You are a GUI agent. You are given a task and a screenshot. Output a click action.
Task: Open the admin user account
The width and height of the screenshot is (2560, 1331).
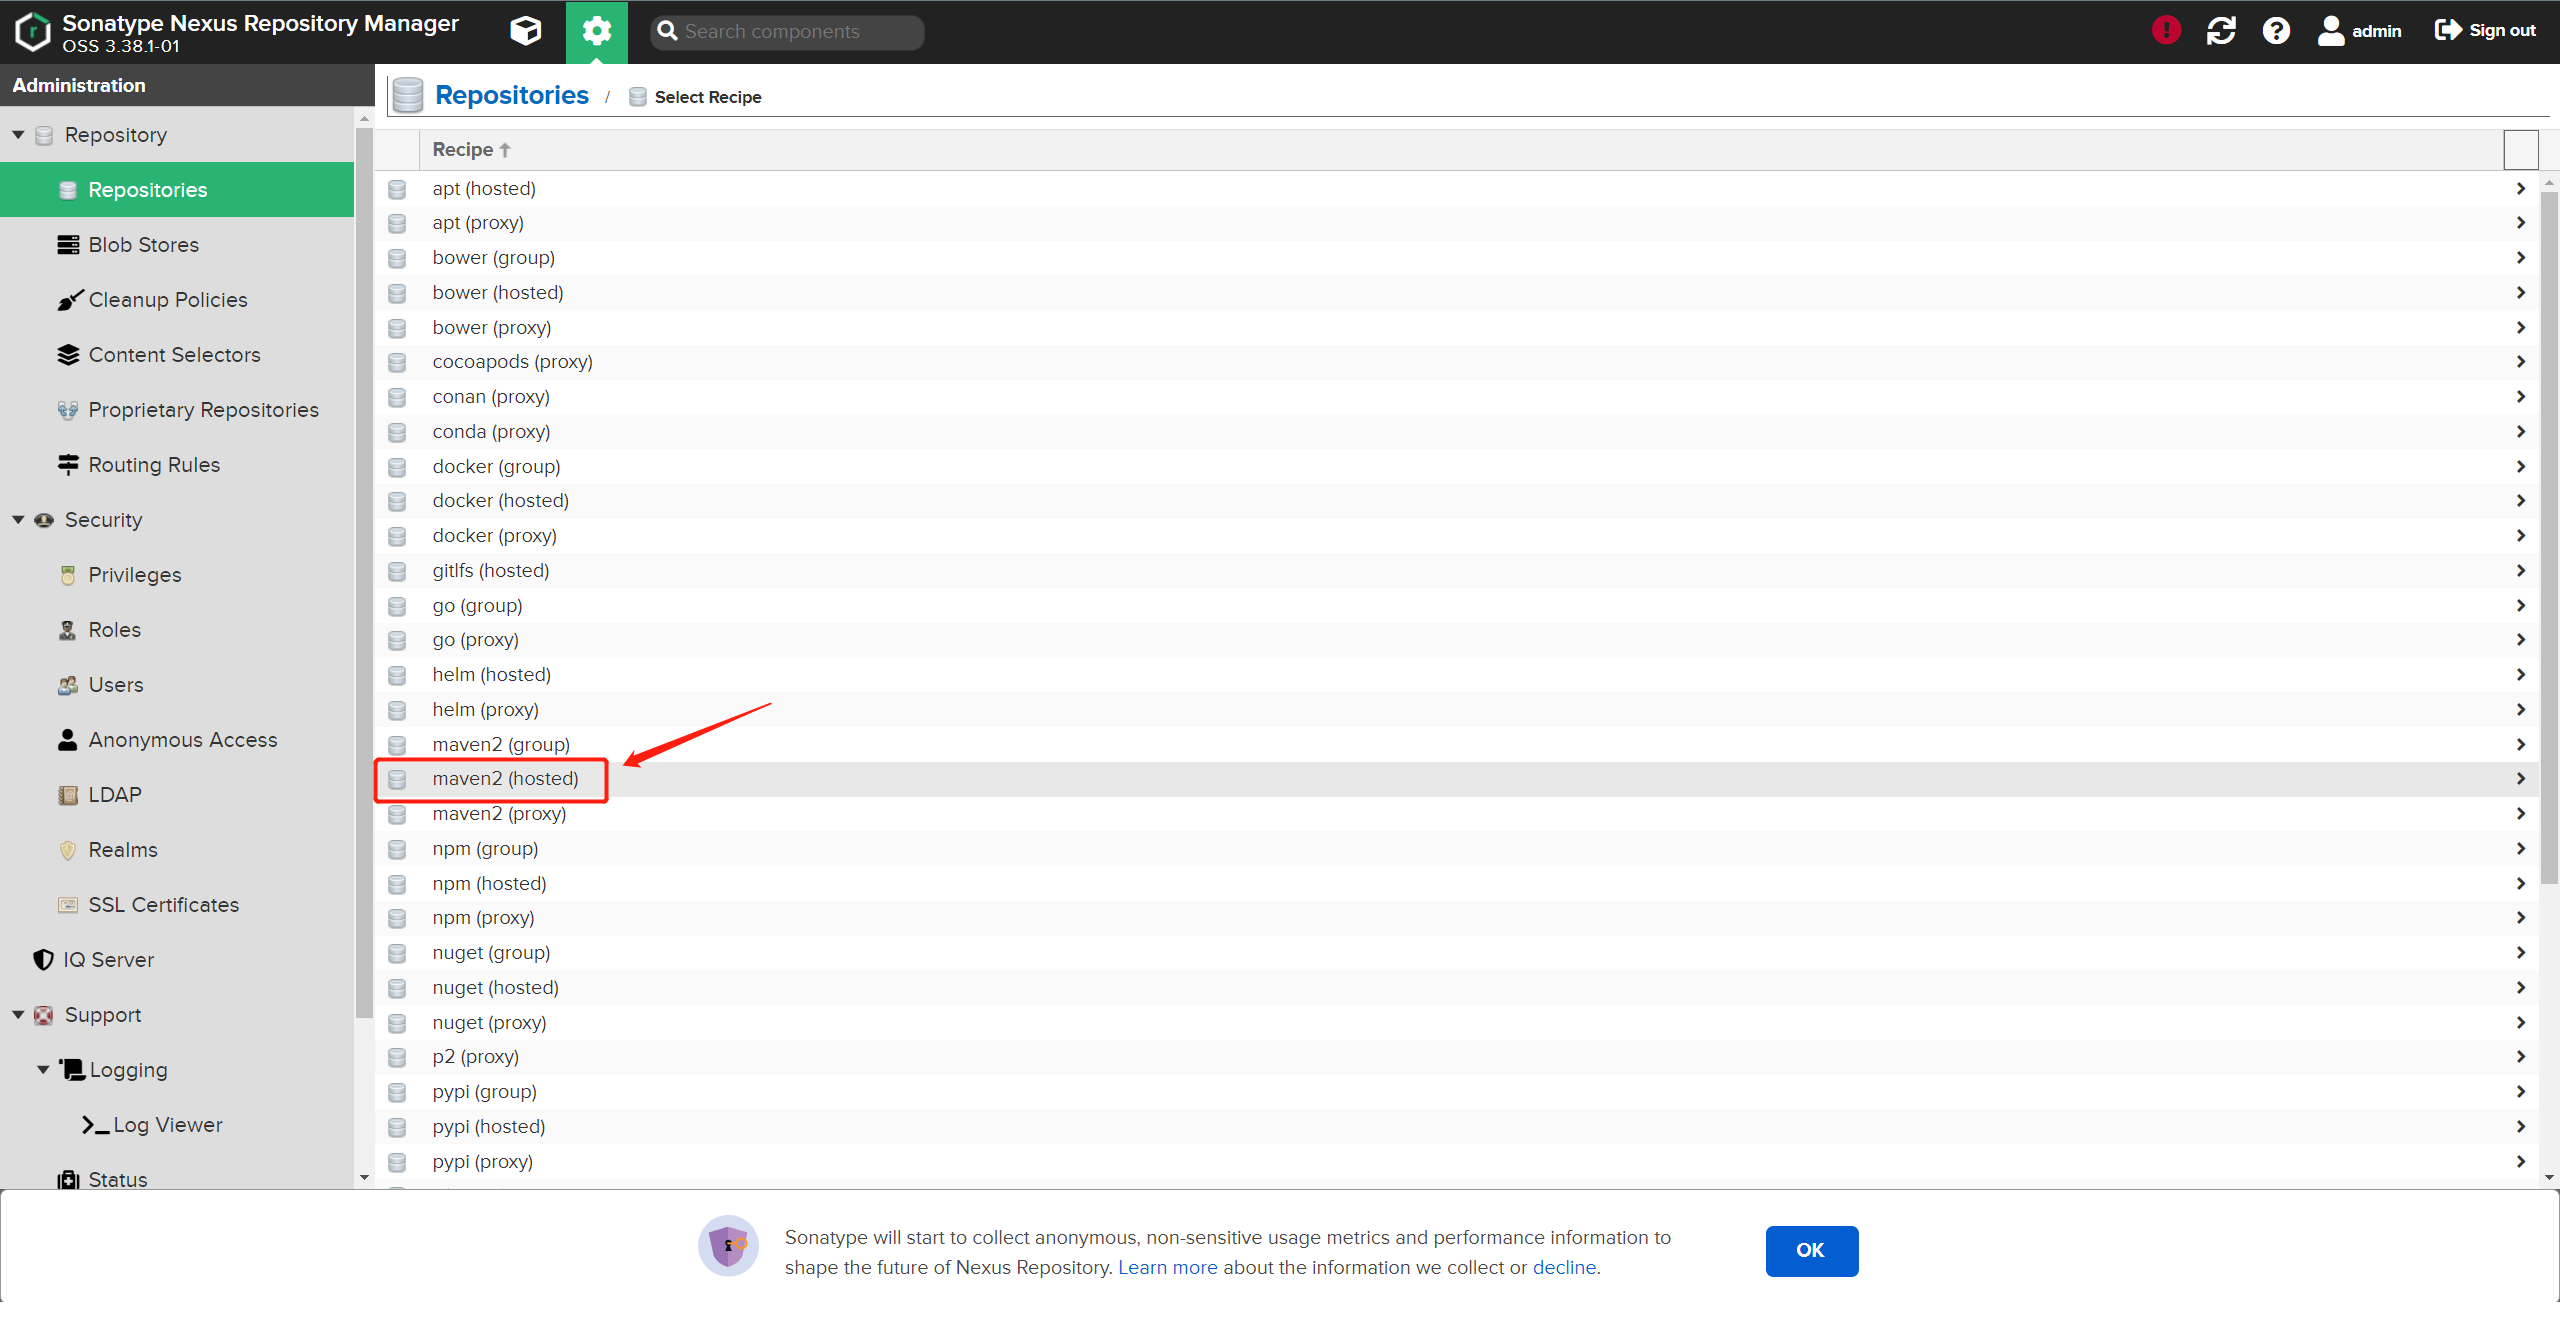pos(2359,31)
